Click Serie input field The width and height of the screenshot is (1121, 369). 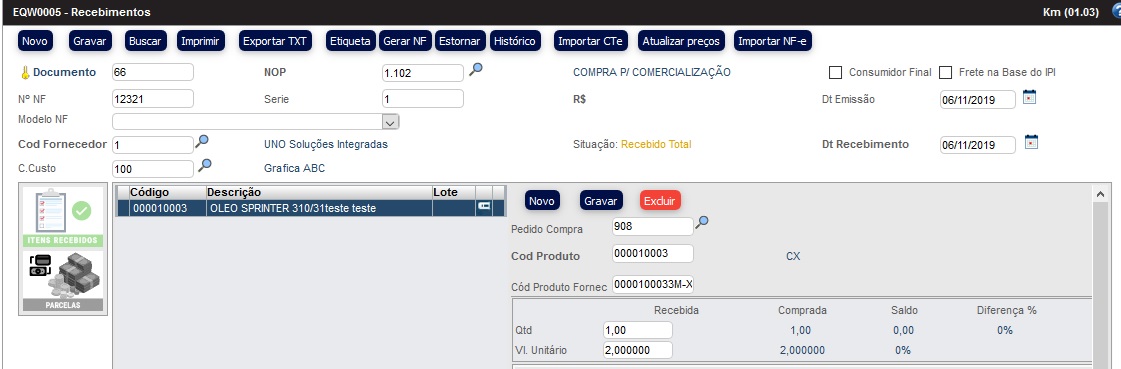pyautogui.click(x=423, y=99)
